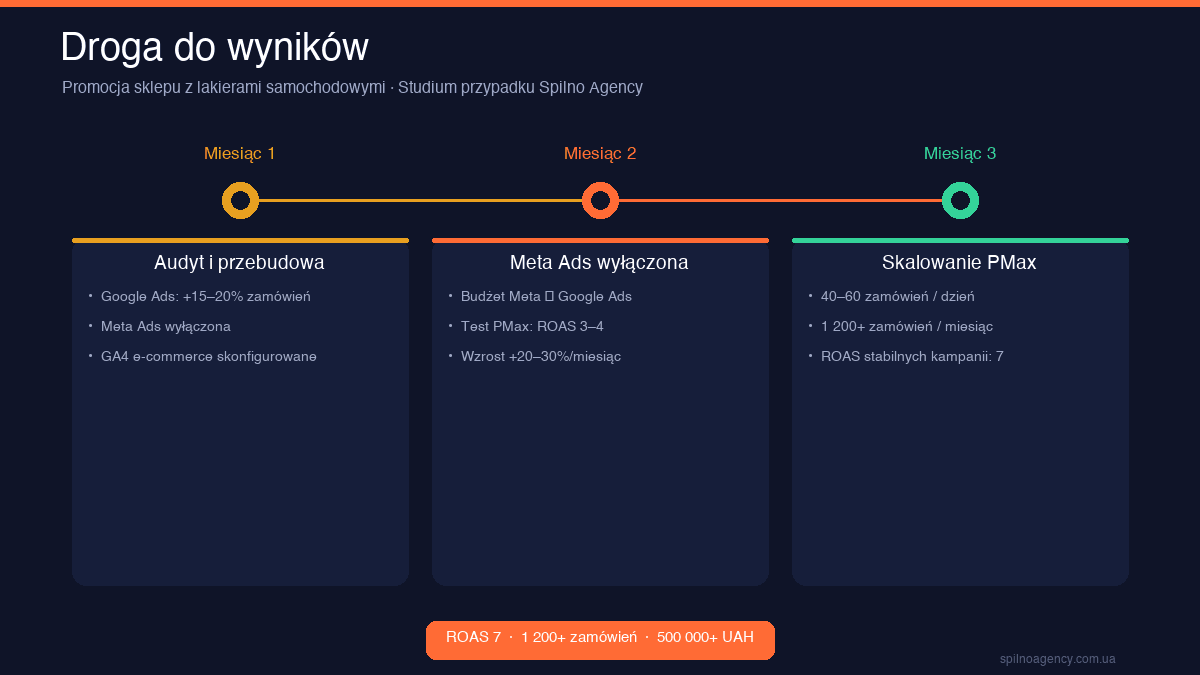Open the spilnoagency.com.ua link
This screenshot has height=675, width=1200.
pyautogui.click(x=1058, y=659)
